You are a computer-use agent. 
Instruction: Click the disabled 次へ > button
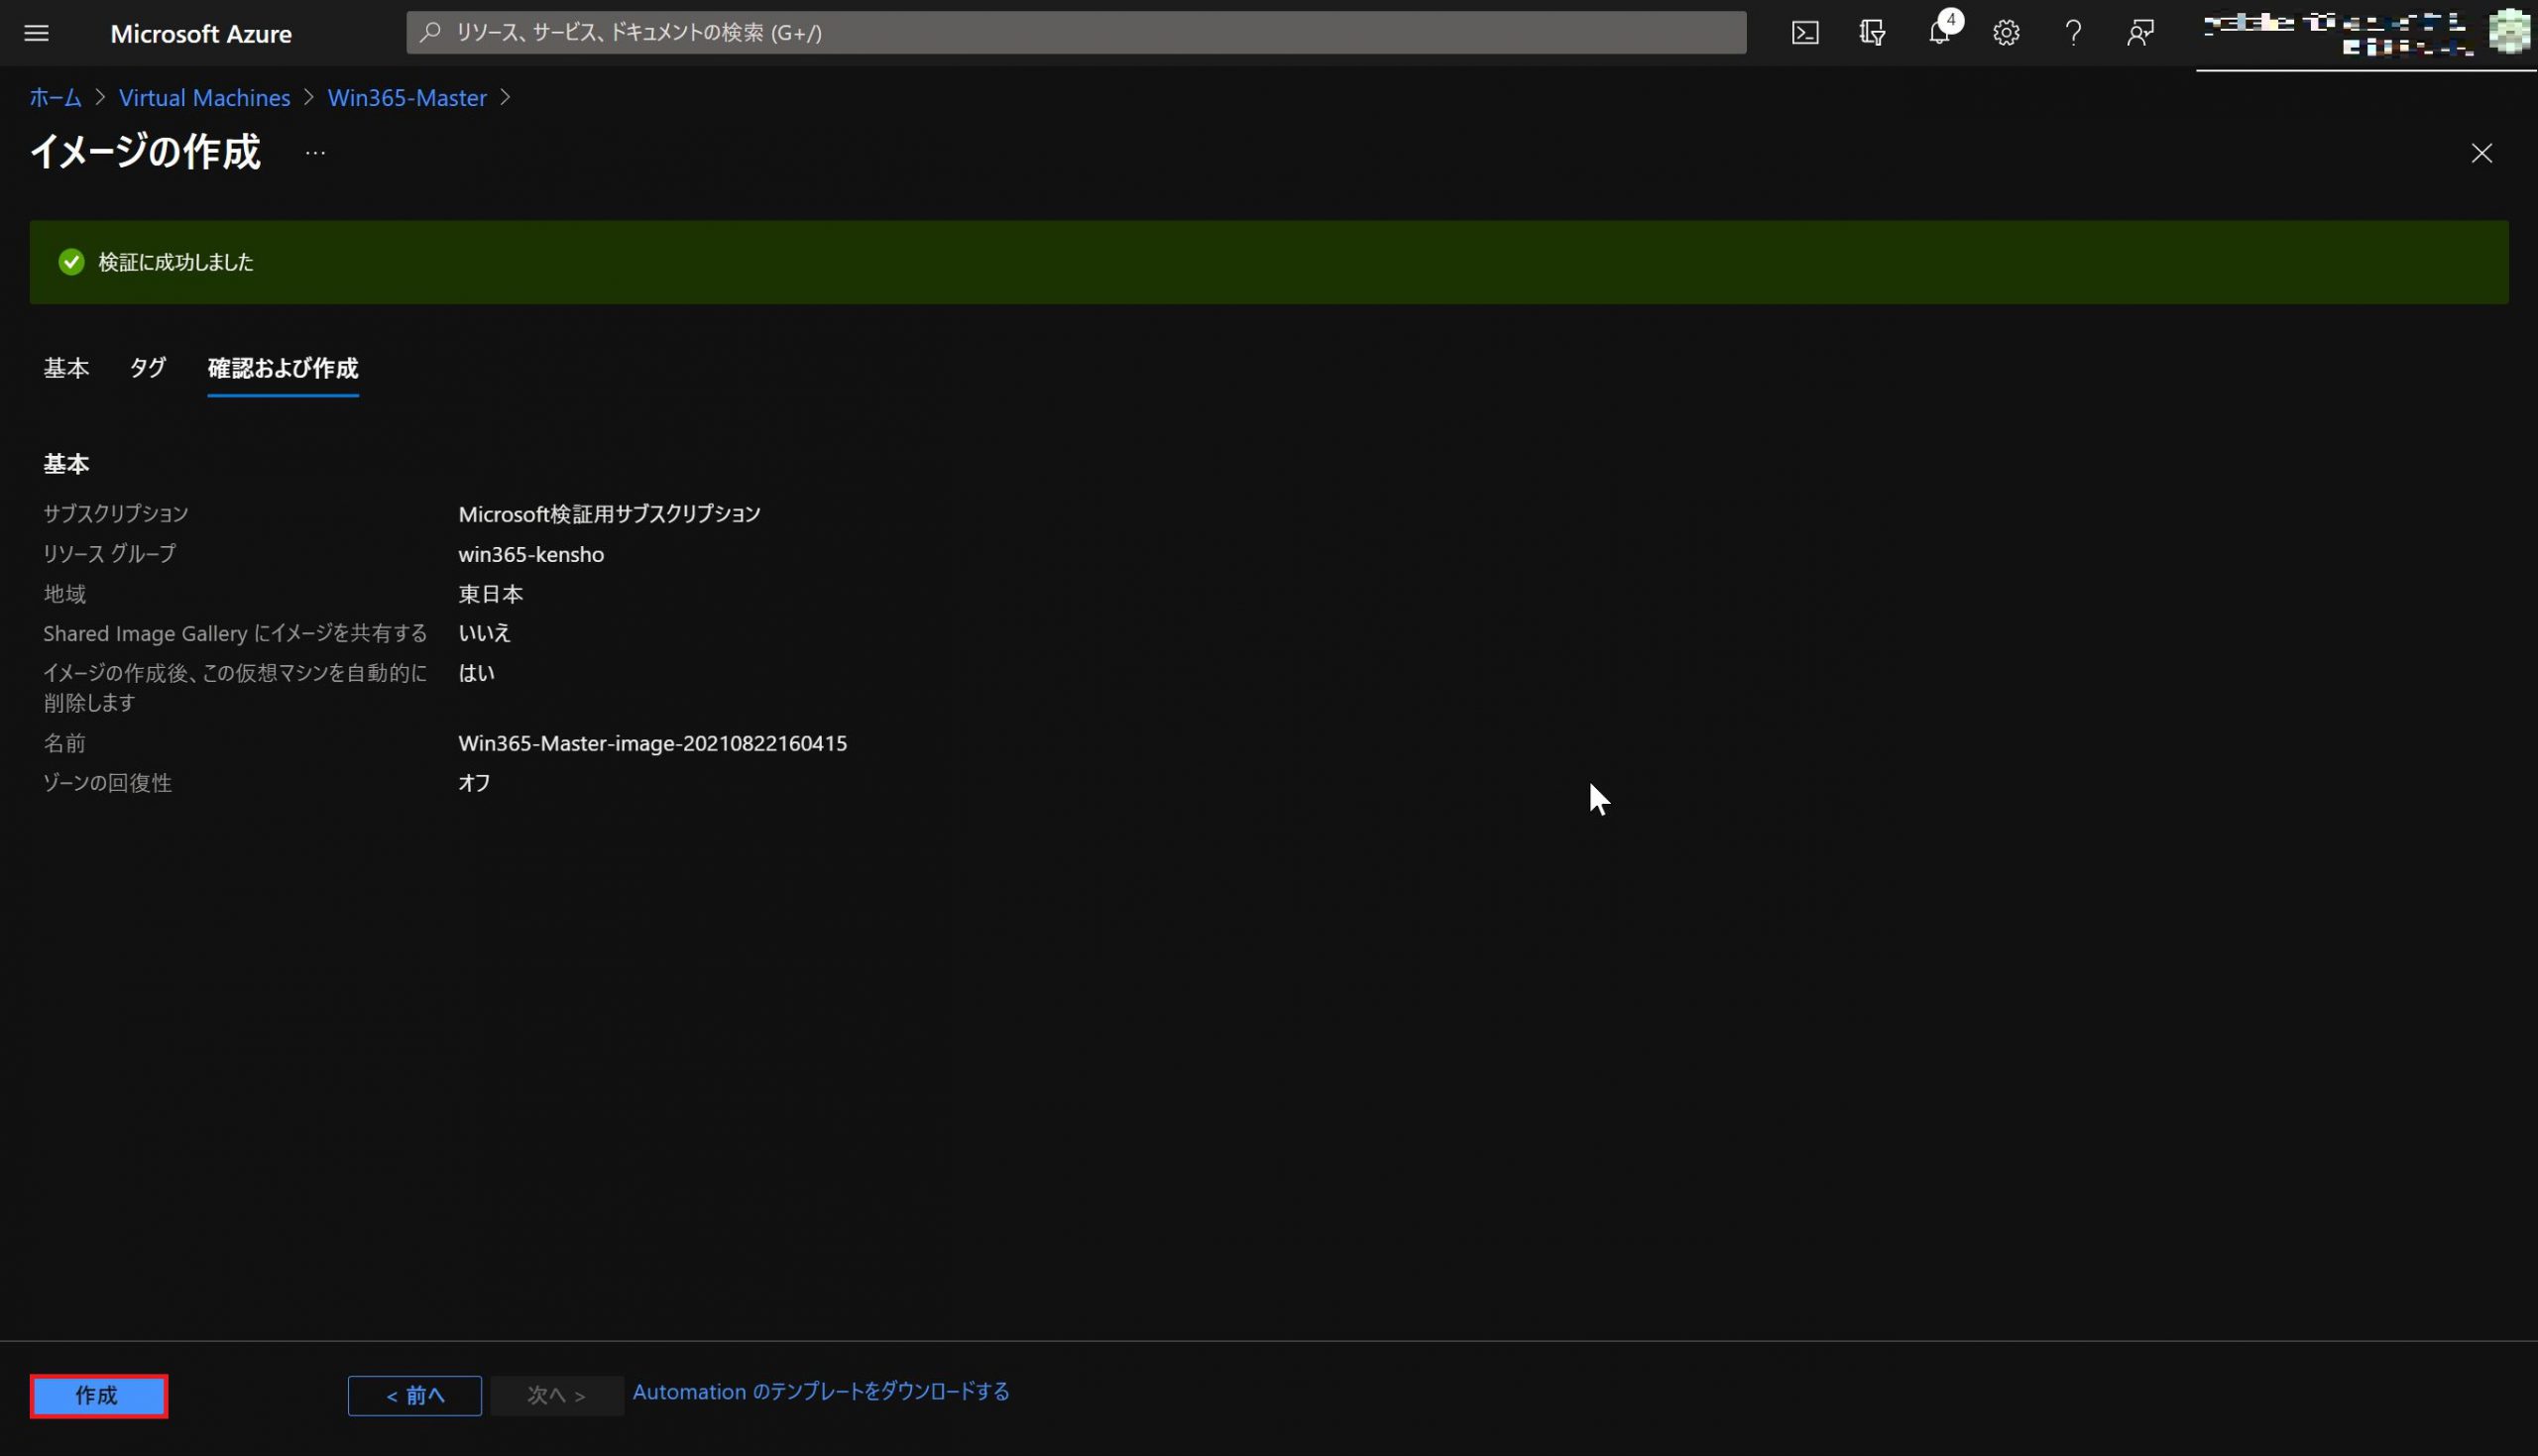point(557,1396)
